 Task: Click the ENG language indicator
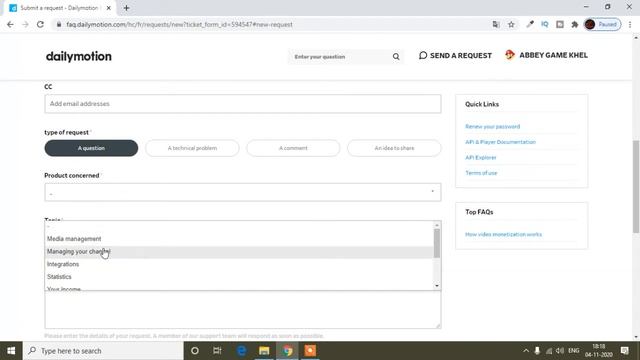(573, 351)
